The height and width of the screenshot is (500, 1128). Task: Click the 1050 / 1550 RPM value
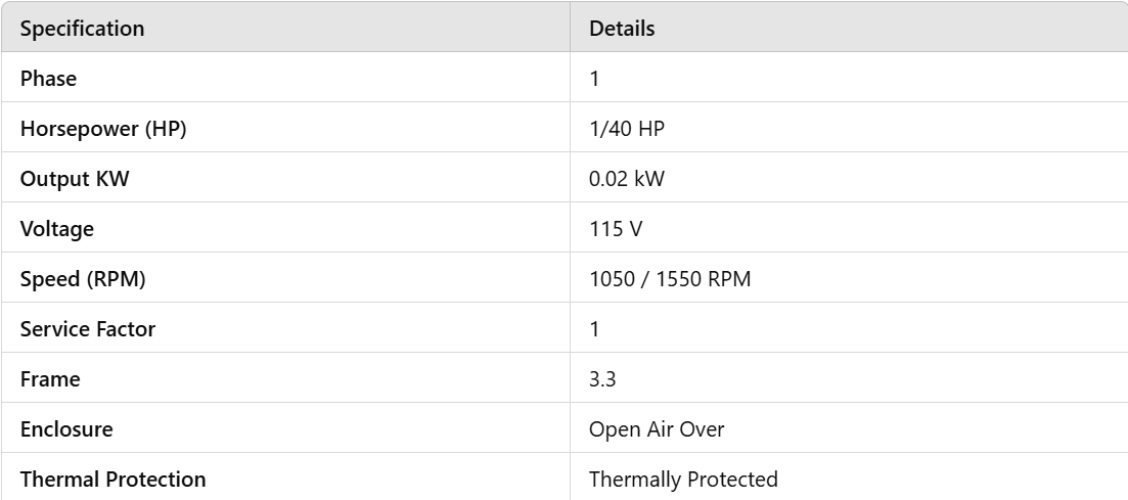coord(670,279)
